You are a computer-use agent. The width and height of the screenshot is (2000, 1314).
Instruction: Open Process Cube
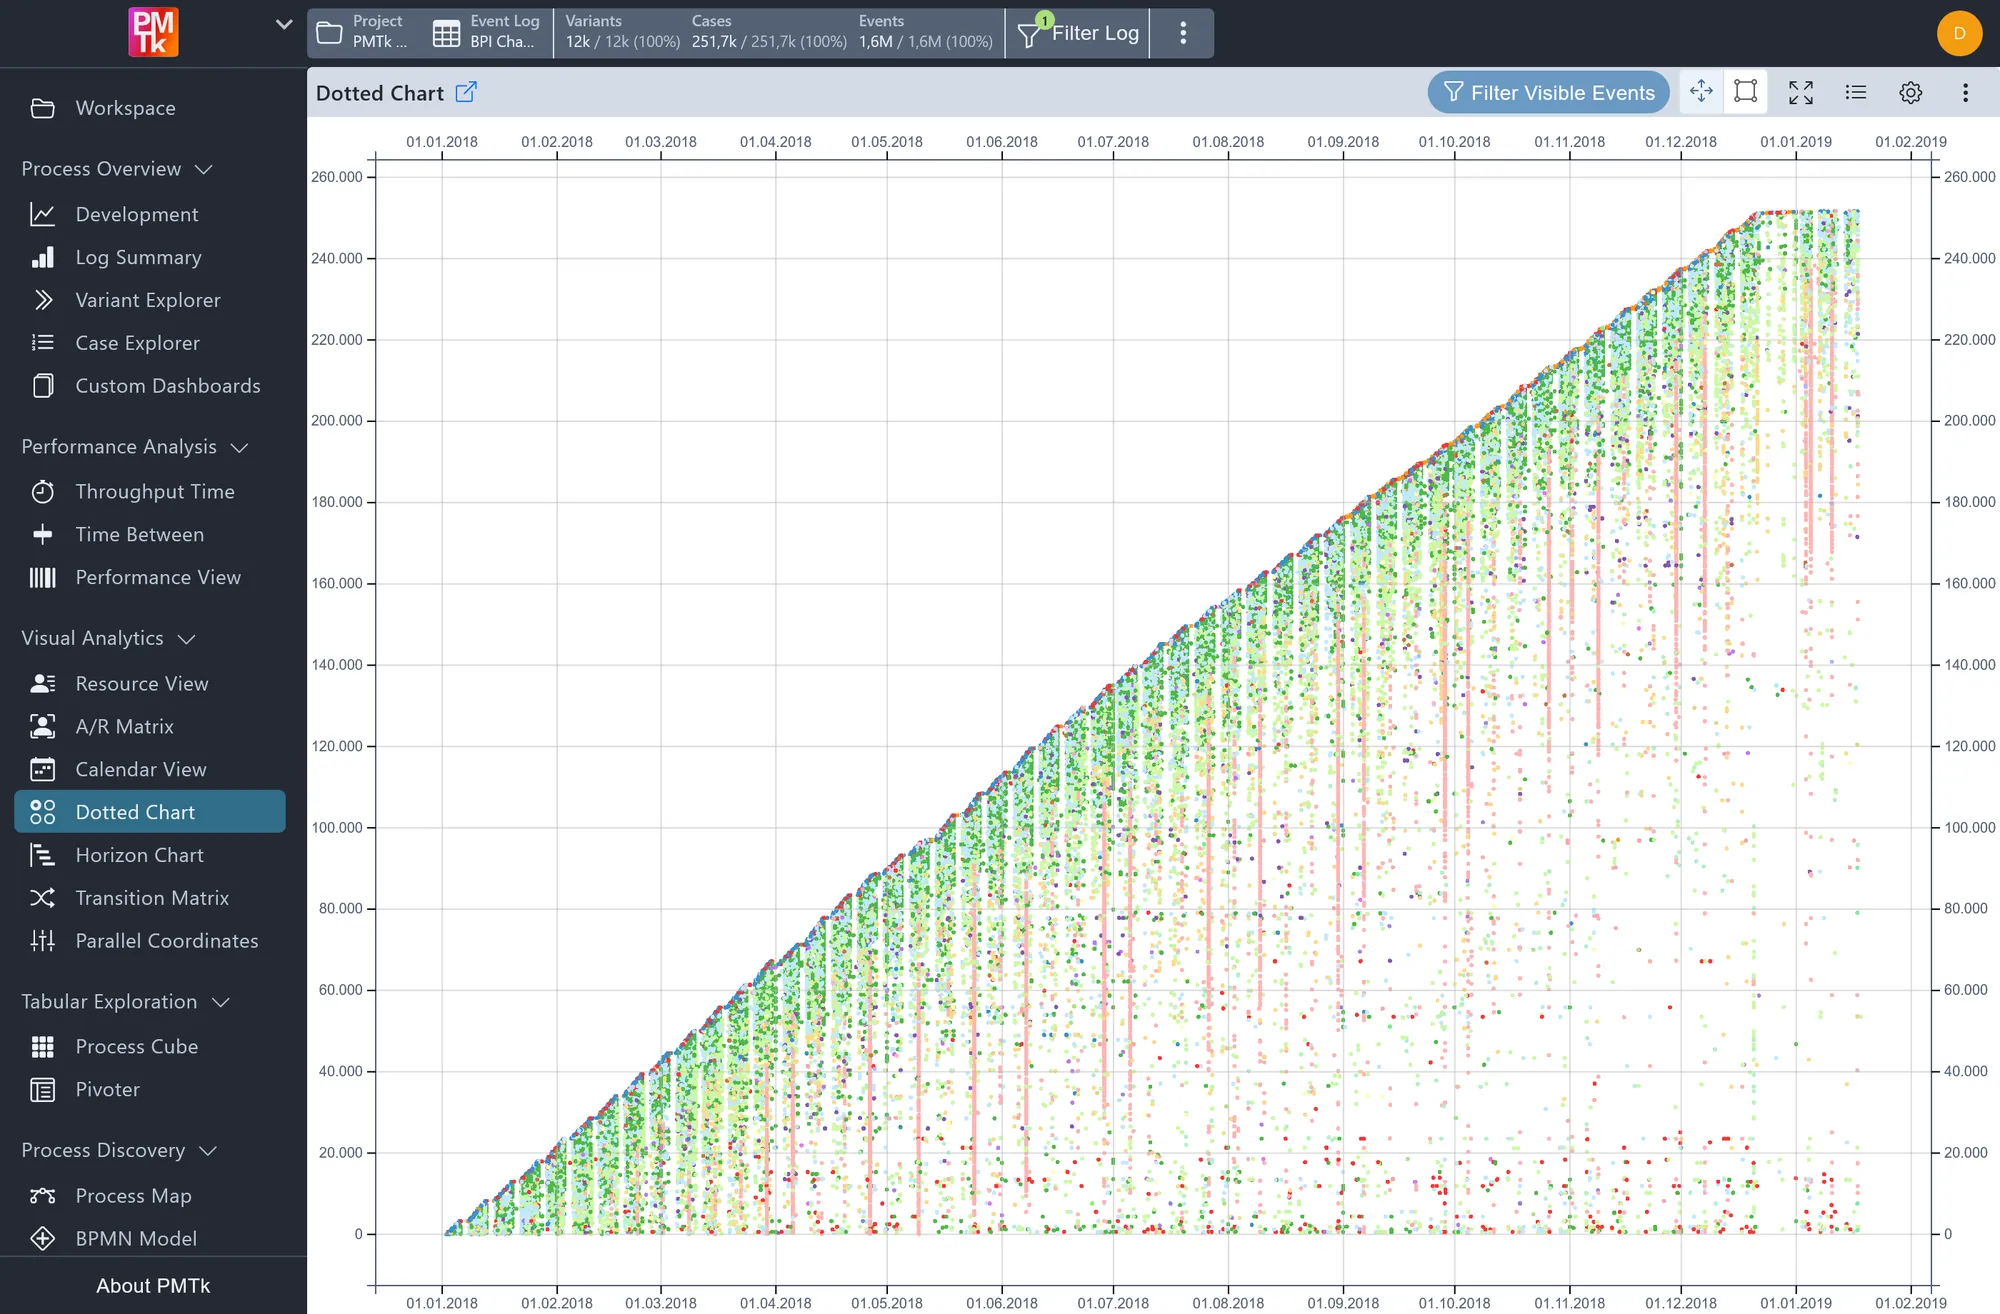(150, 1046)
